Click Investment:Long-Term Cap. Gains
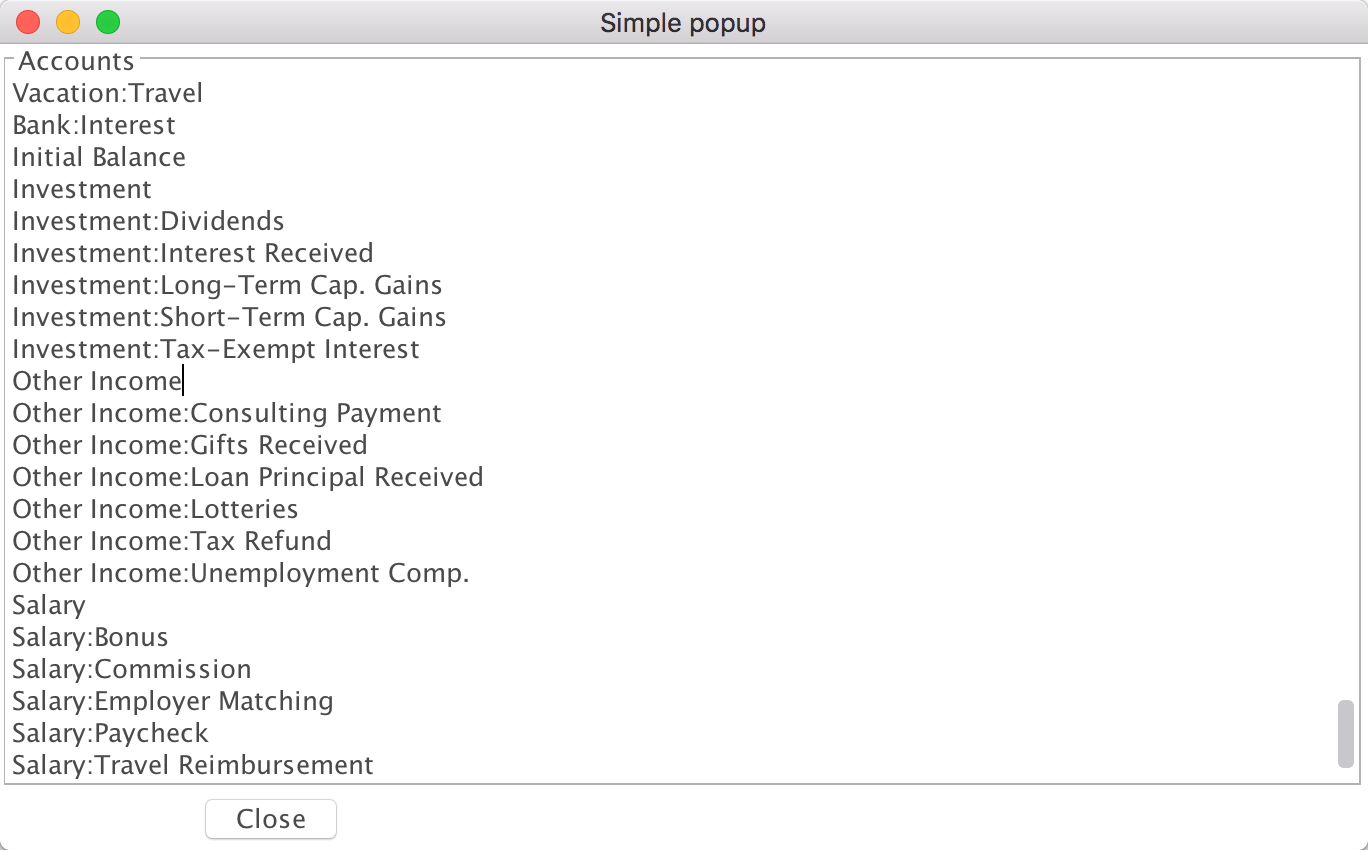Screen dimensions: 1368x850 227,285
